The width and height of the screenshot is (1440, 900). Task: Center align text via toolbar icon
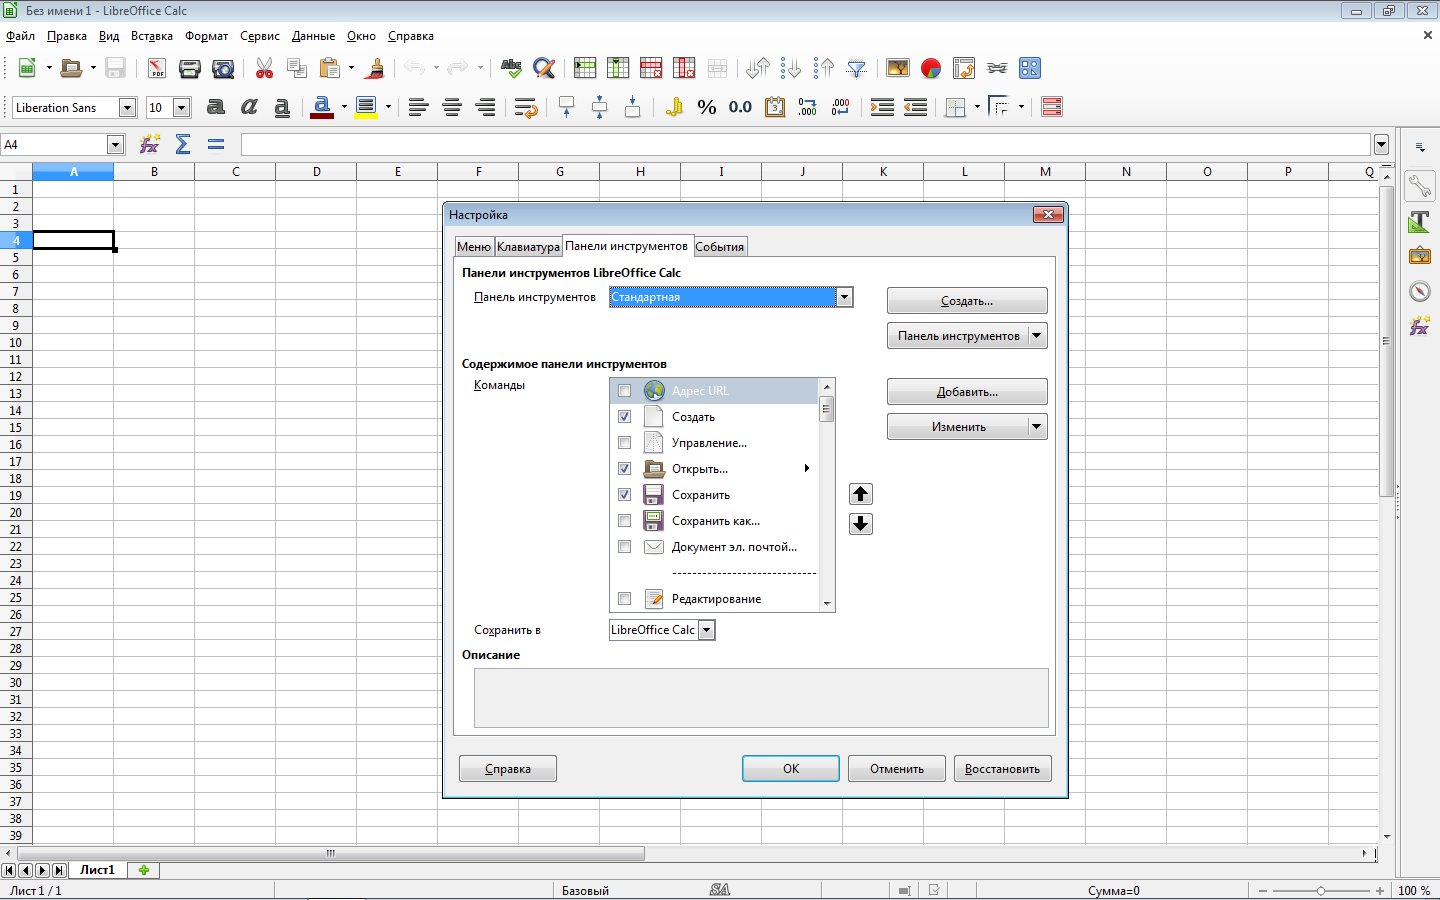[452, 107]
